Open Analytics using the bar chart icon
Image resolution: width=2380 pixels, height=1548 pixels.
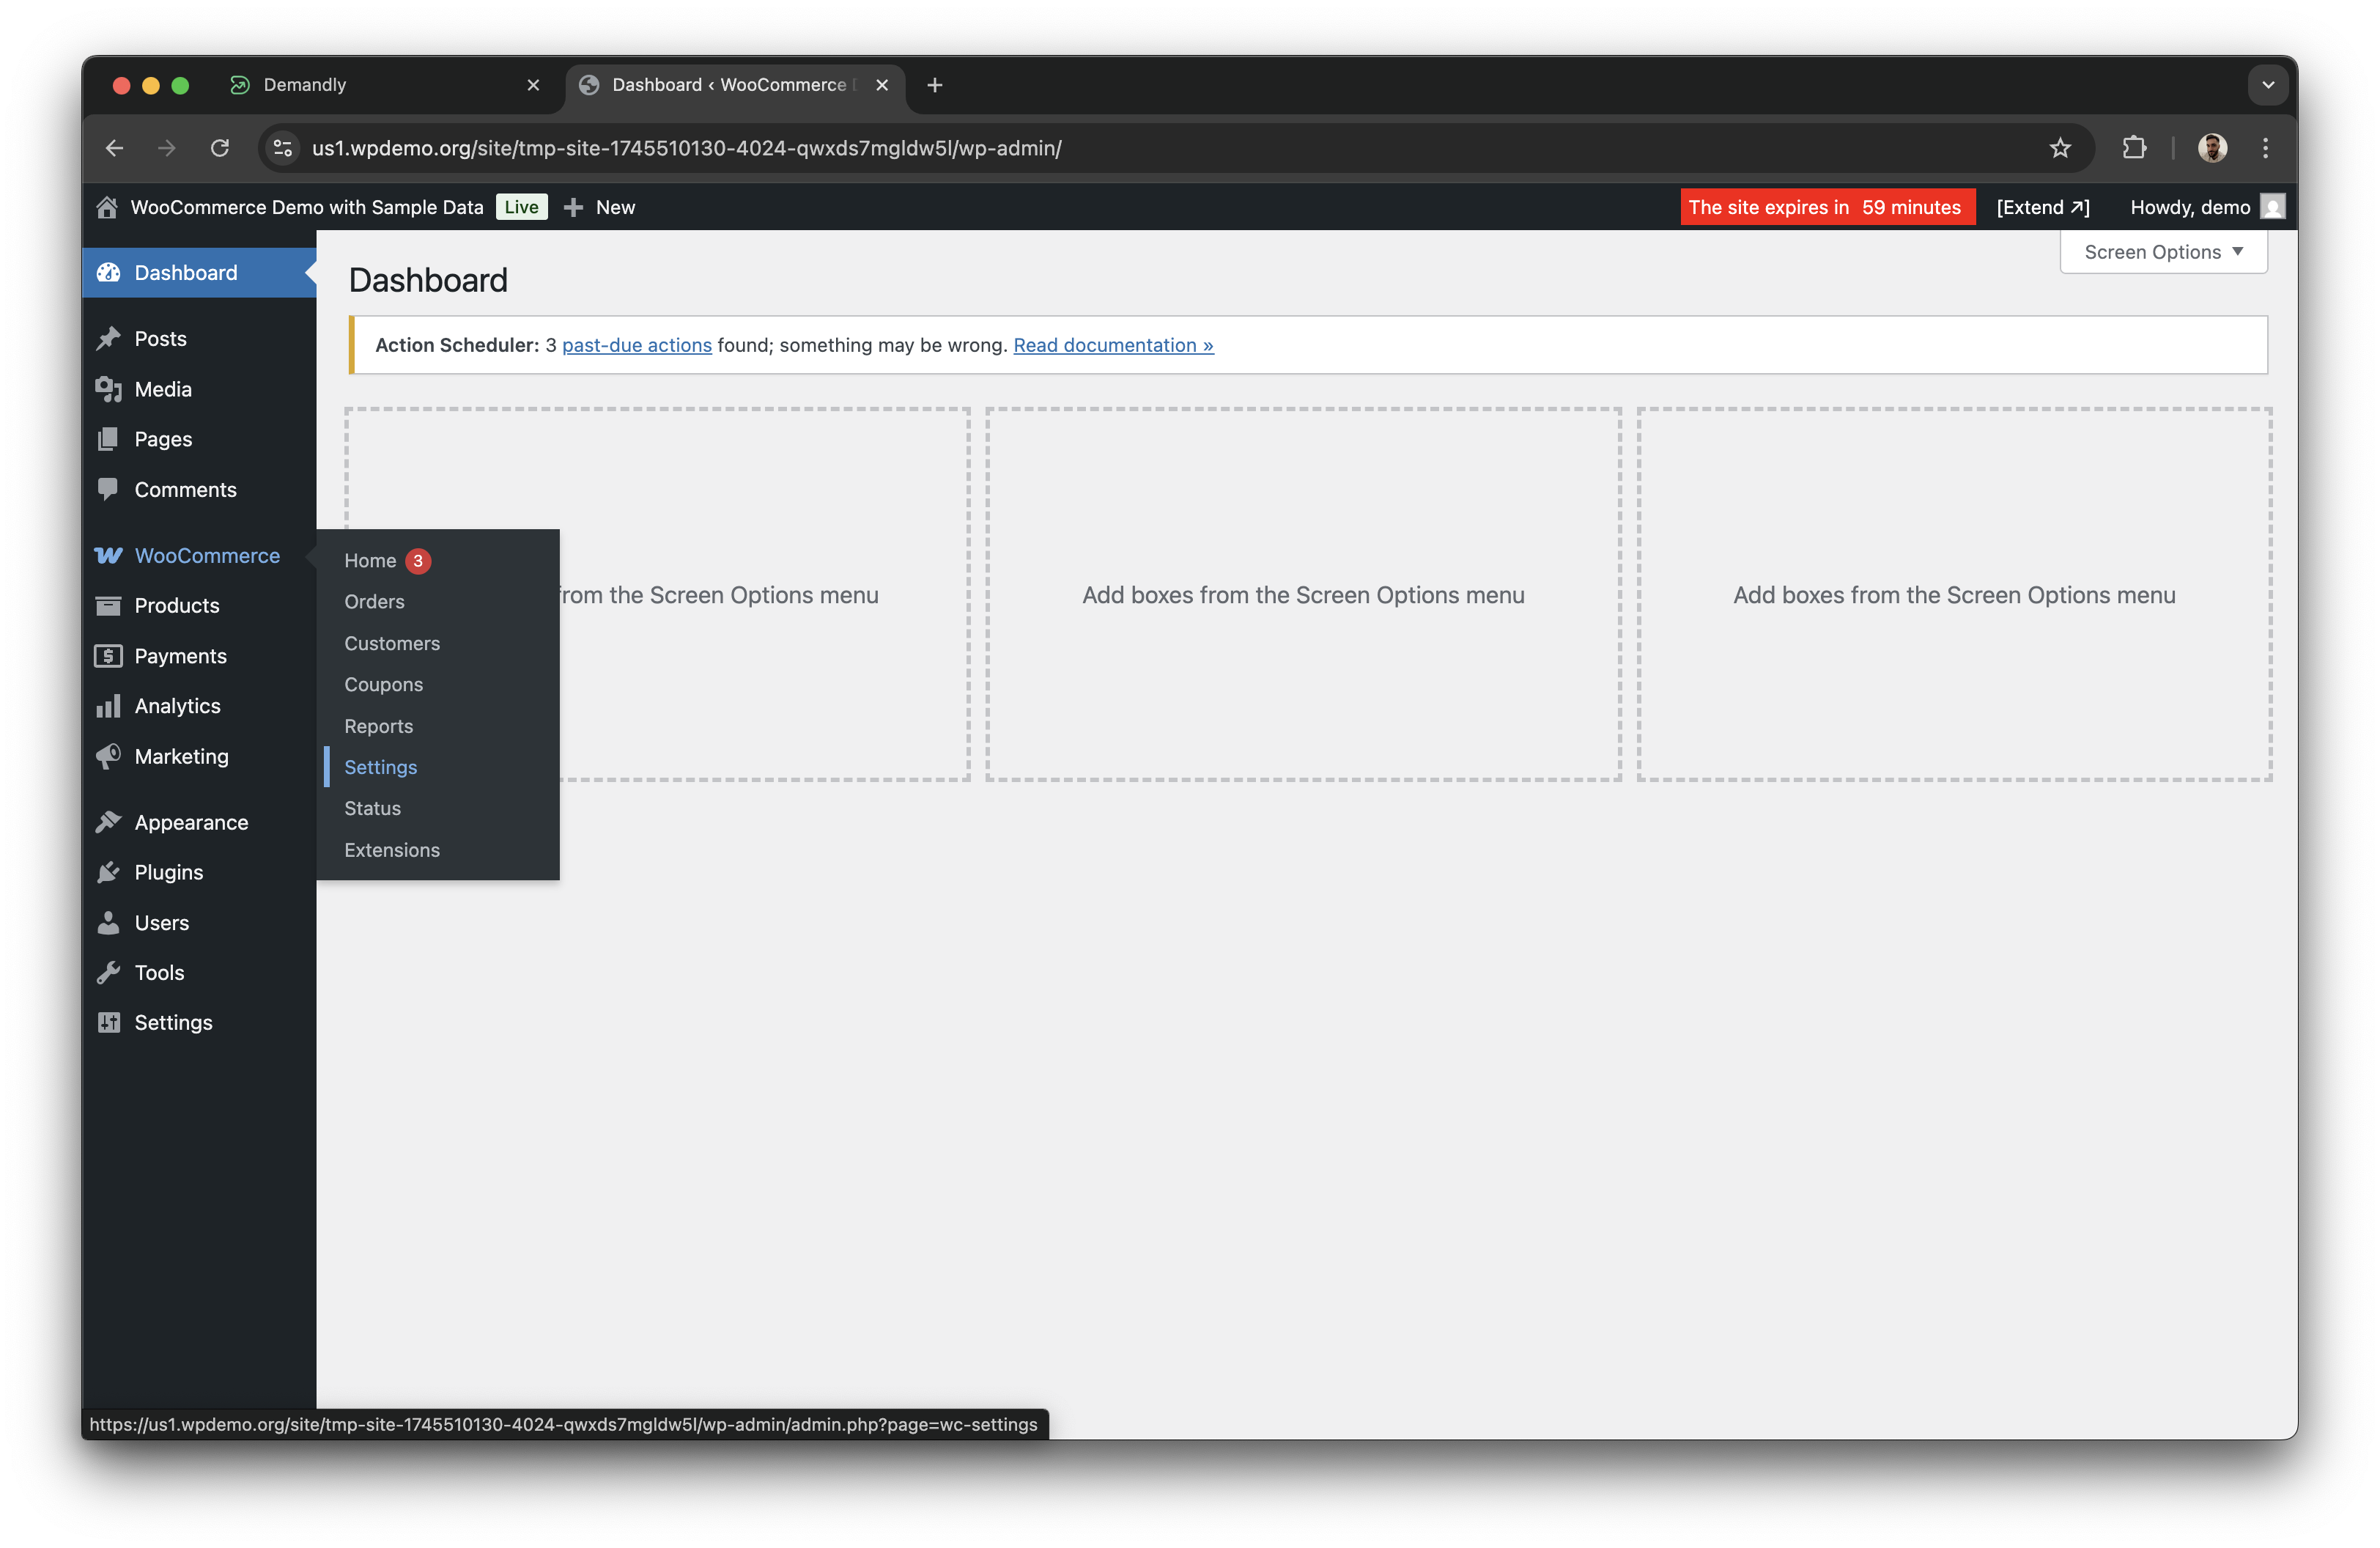click(x=109, y=705)
